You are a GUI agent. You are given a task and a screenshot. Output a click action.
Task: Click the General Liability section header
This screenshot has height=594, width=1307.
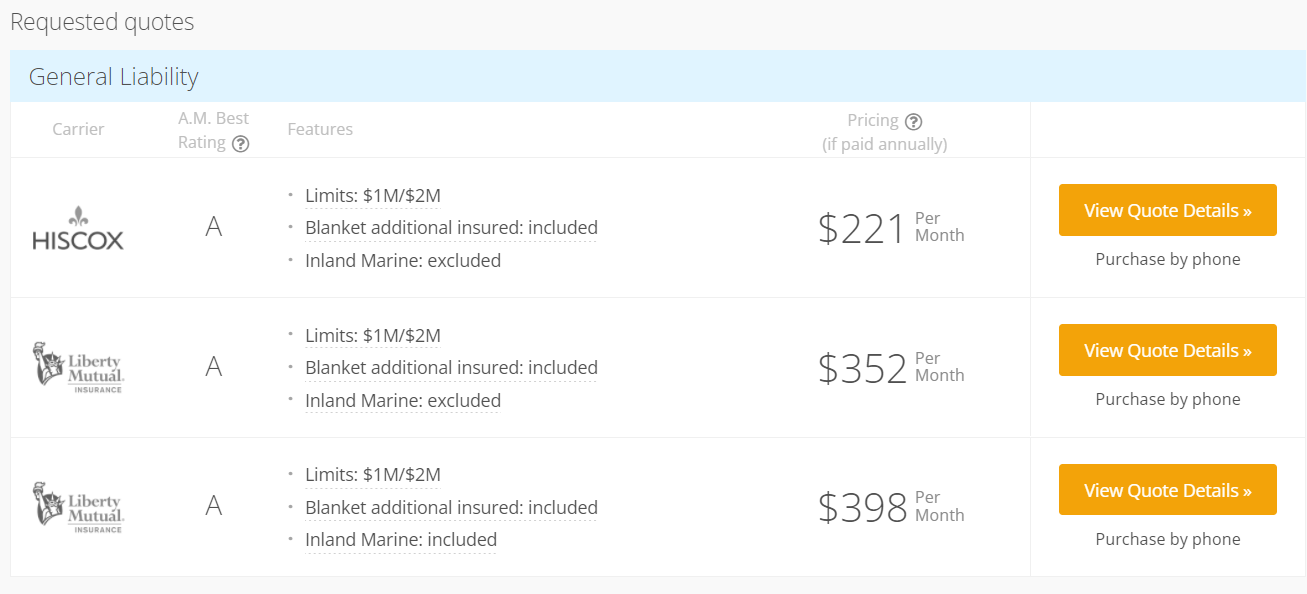pos(114,77)
